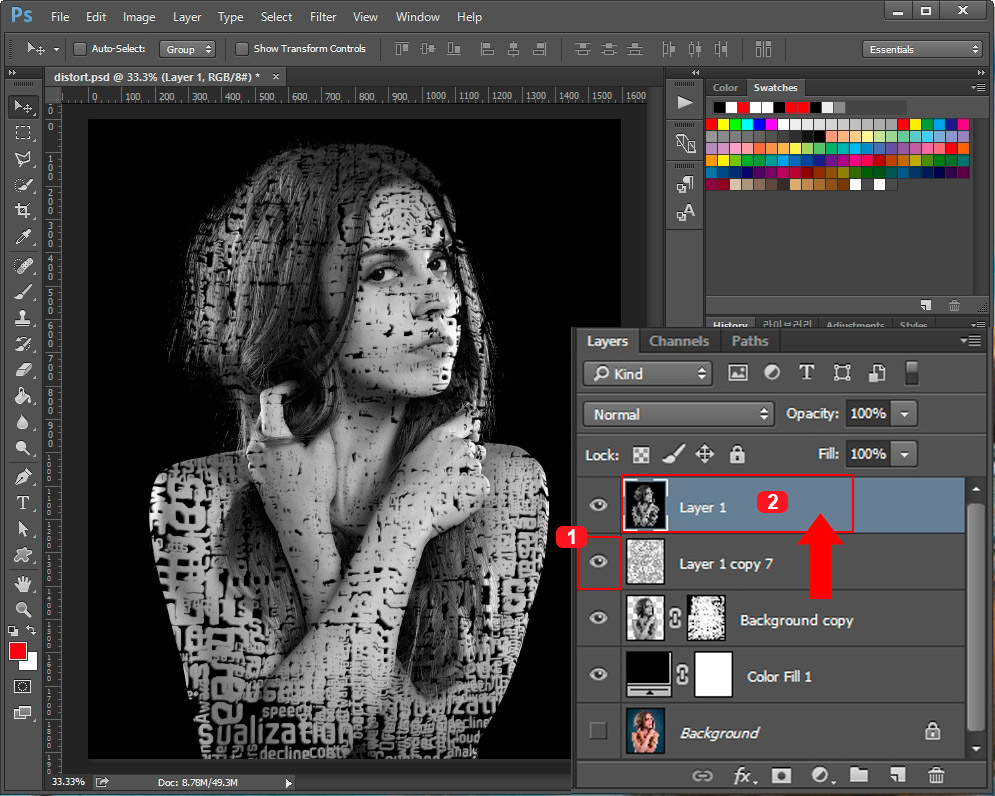Image resolution: width=995 pixels, height=796 pixels.
Task: Create new fill or adjustment layer
Action: point(822,775)
